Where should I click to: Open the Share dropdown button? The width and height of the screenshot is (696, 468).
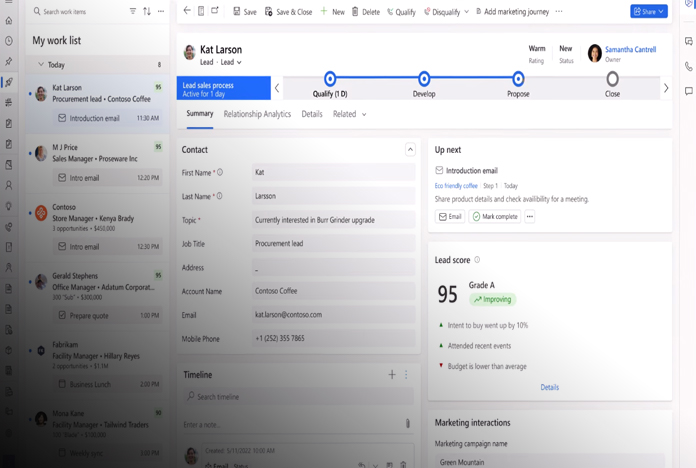[649, 12]
